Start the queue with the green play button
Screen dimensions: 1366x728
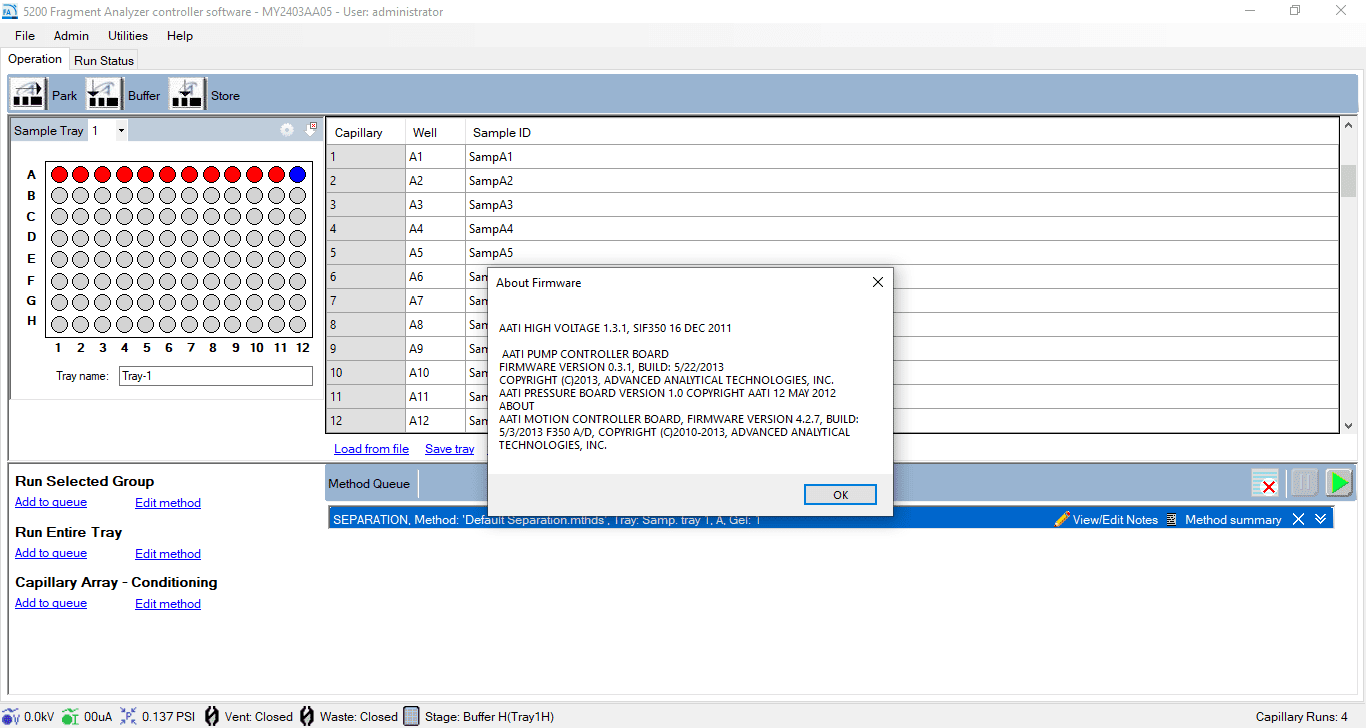(x=1338, y=483)
